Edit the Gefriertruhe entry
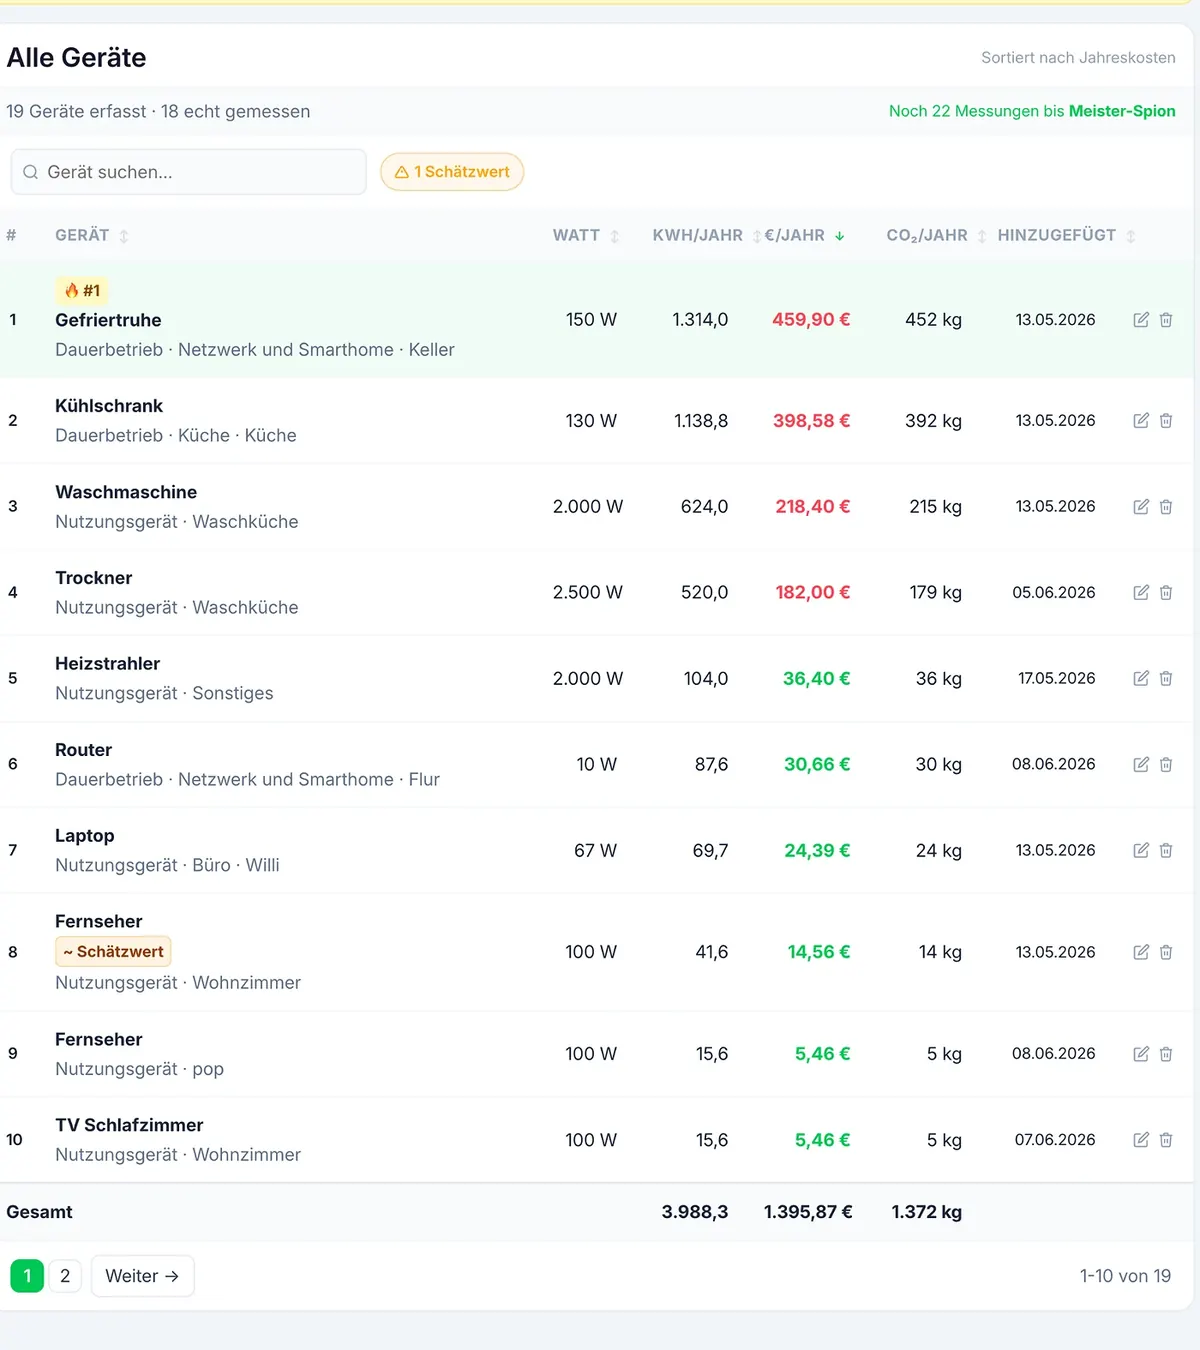The width and height of the screenshot is (1200, 1350). click(x=1141, y=320)
